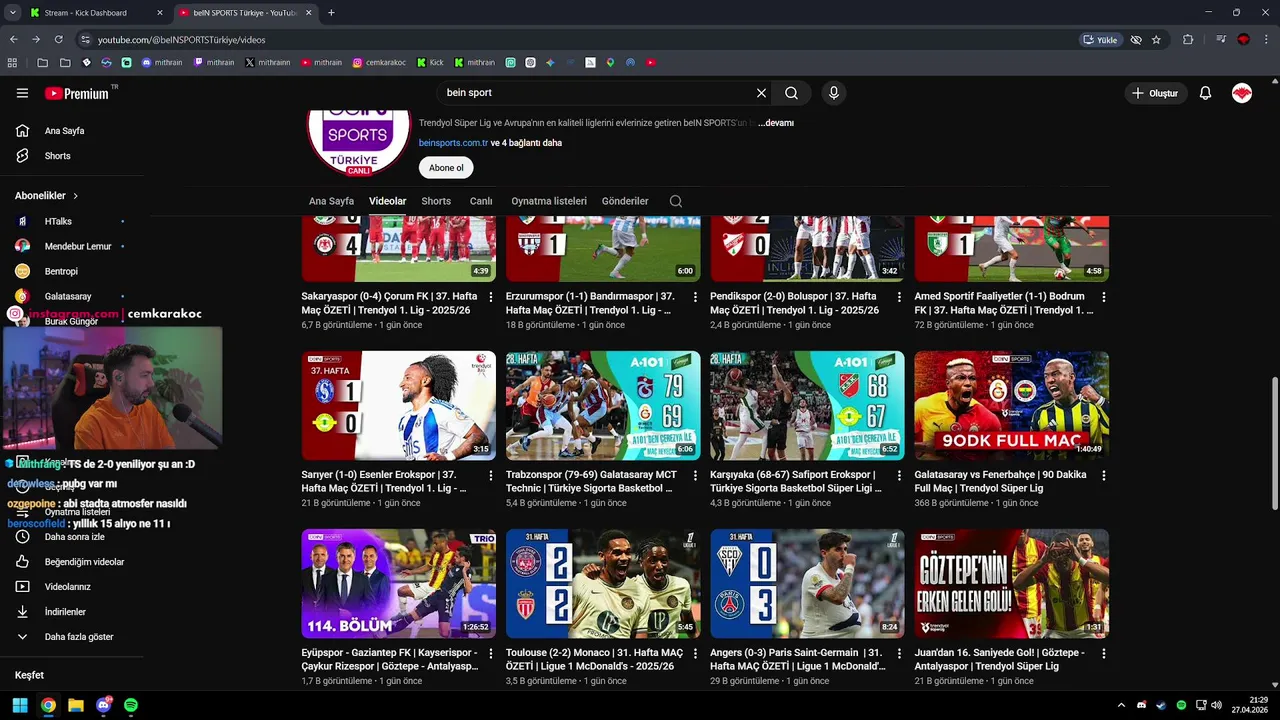Viewport: 1280px width, 720px height.
Task: Switch to Stream - Kick Dashboard browser tab
Action: point(96,13)
